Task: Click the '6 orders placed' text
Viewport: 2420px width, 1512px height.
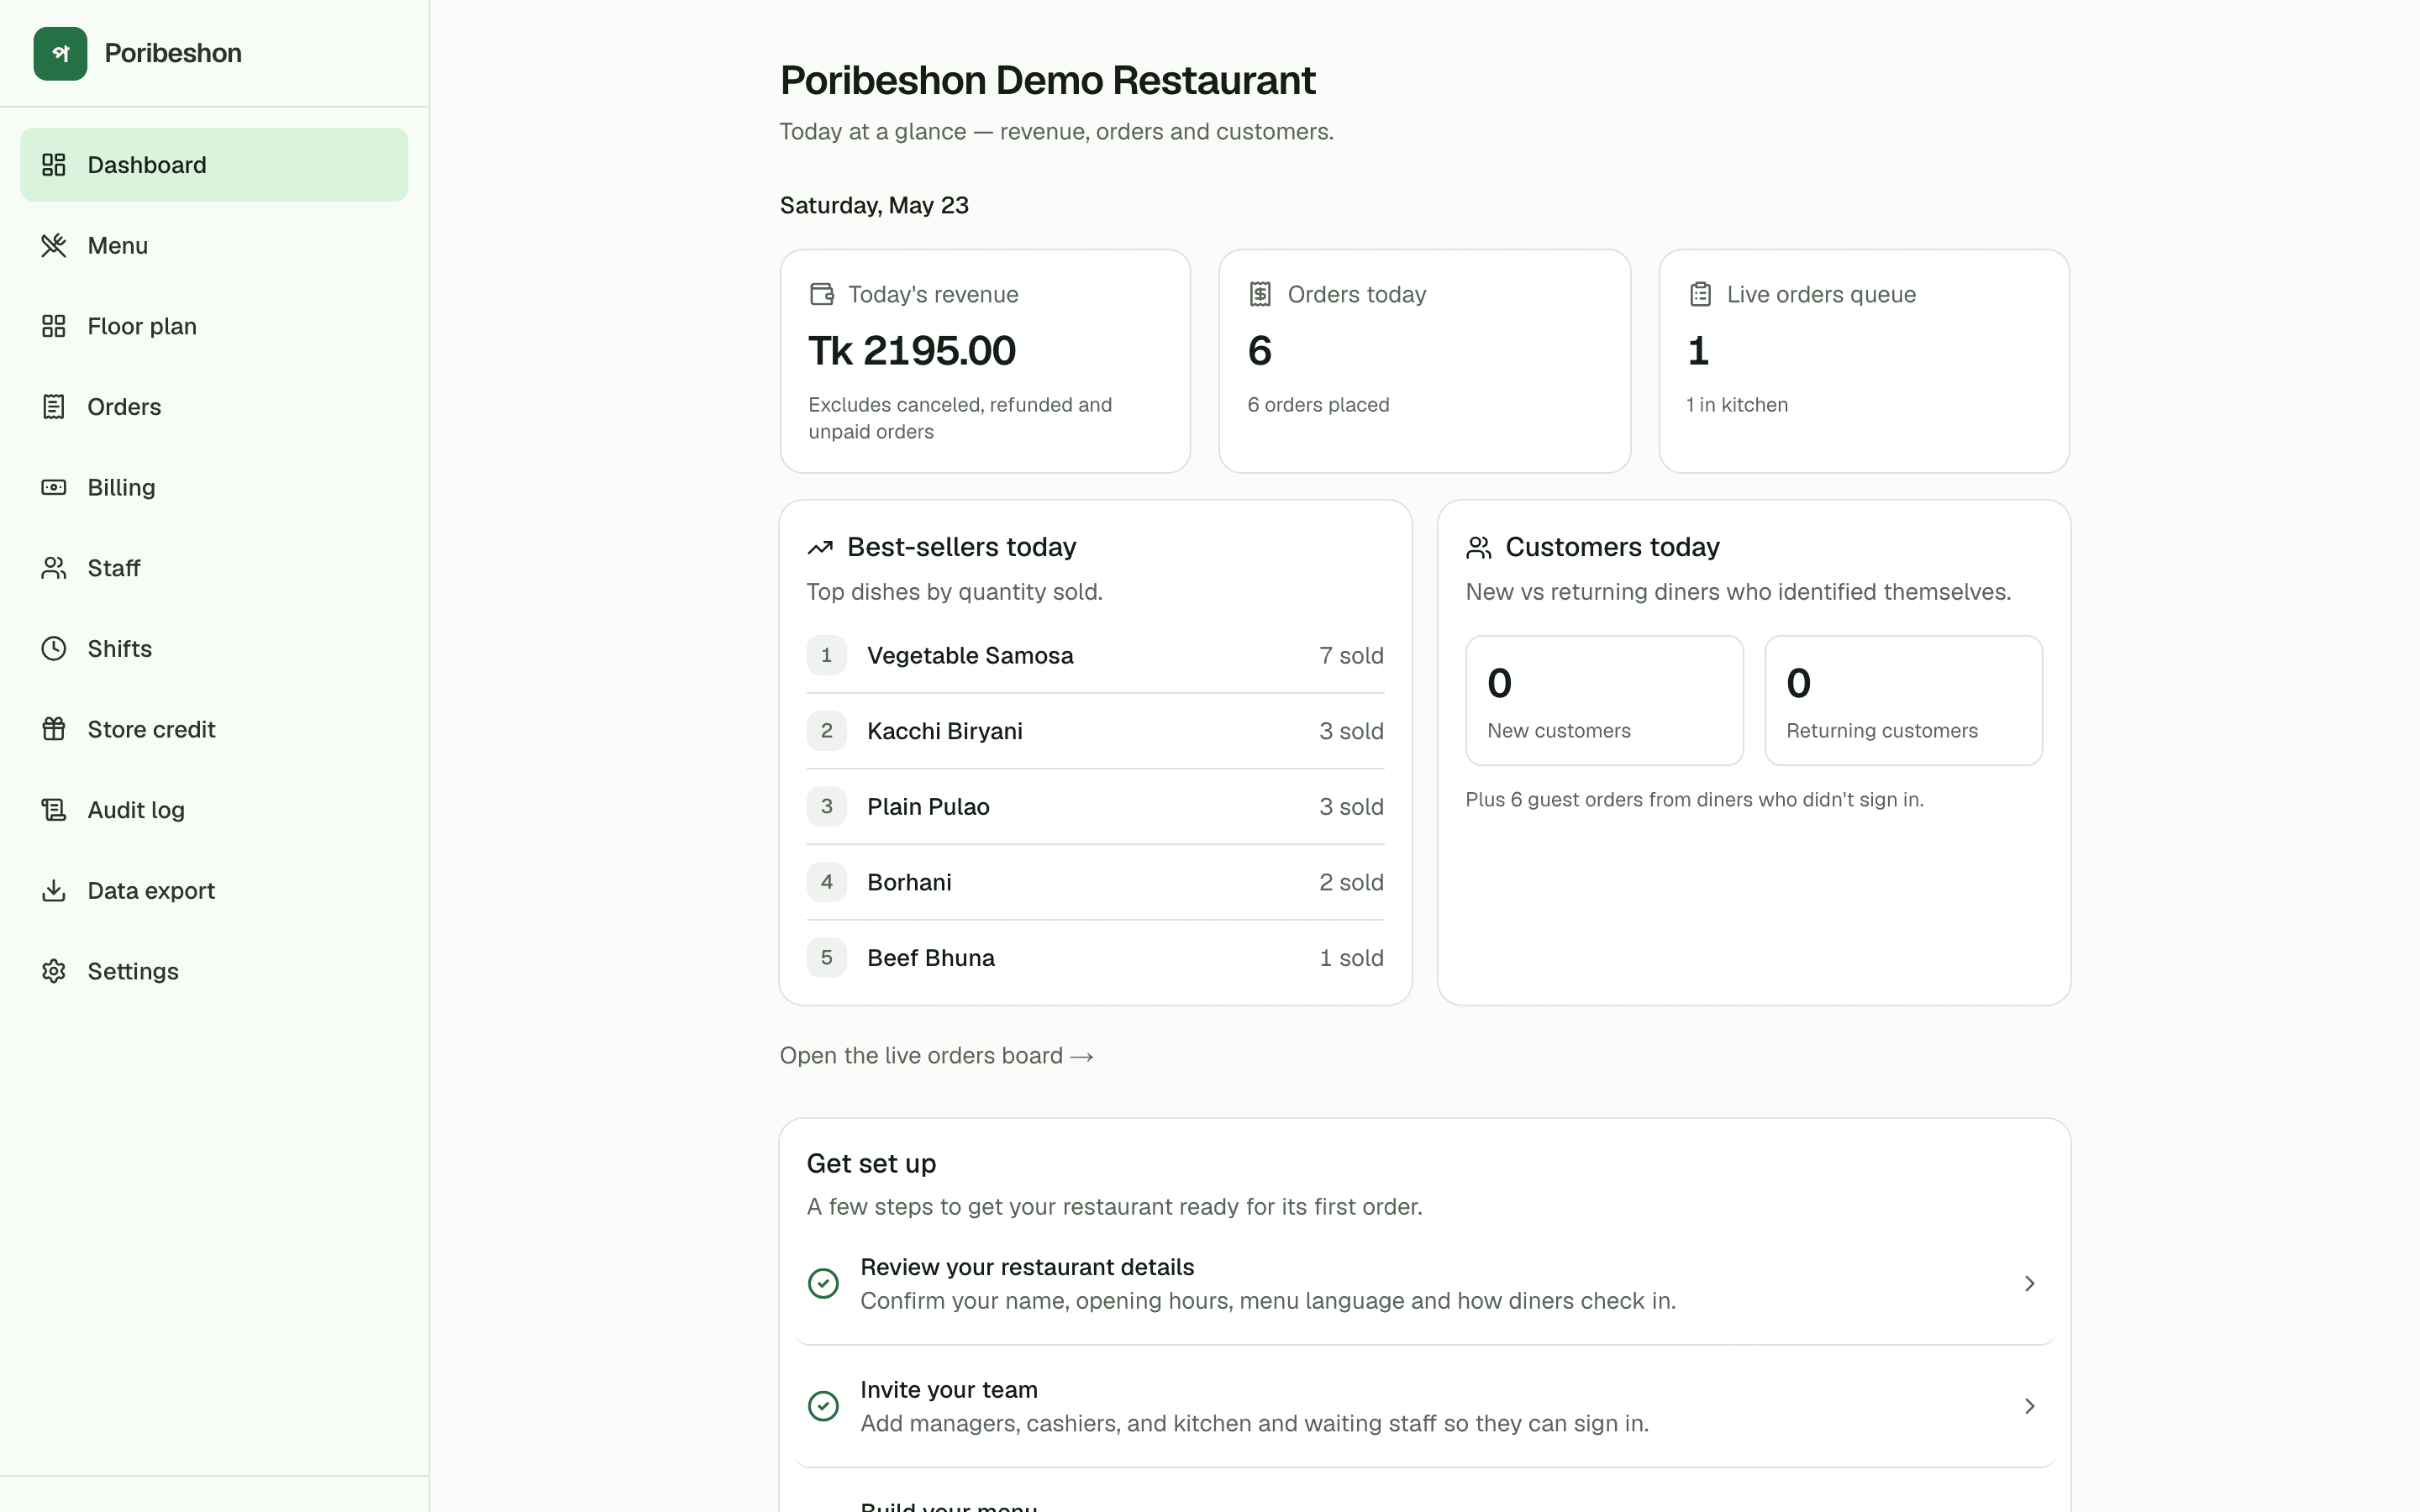Action: tap(1318, 405)
